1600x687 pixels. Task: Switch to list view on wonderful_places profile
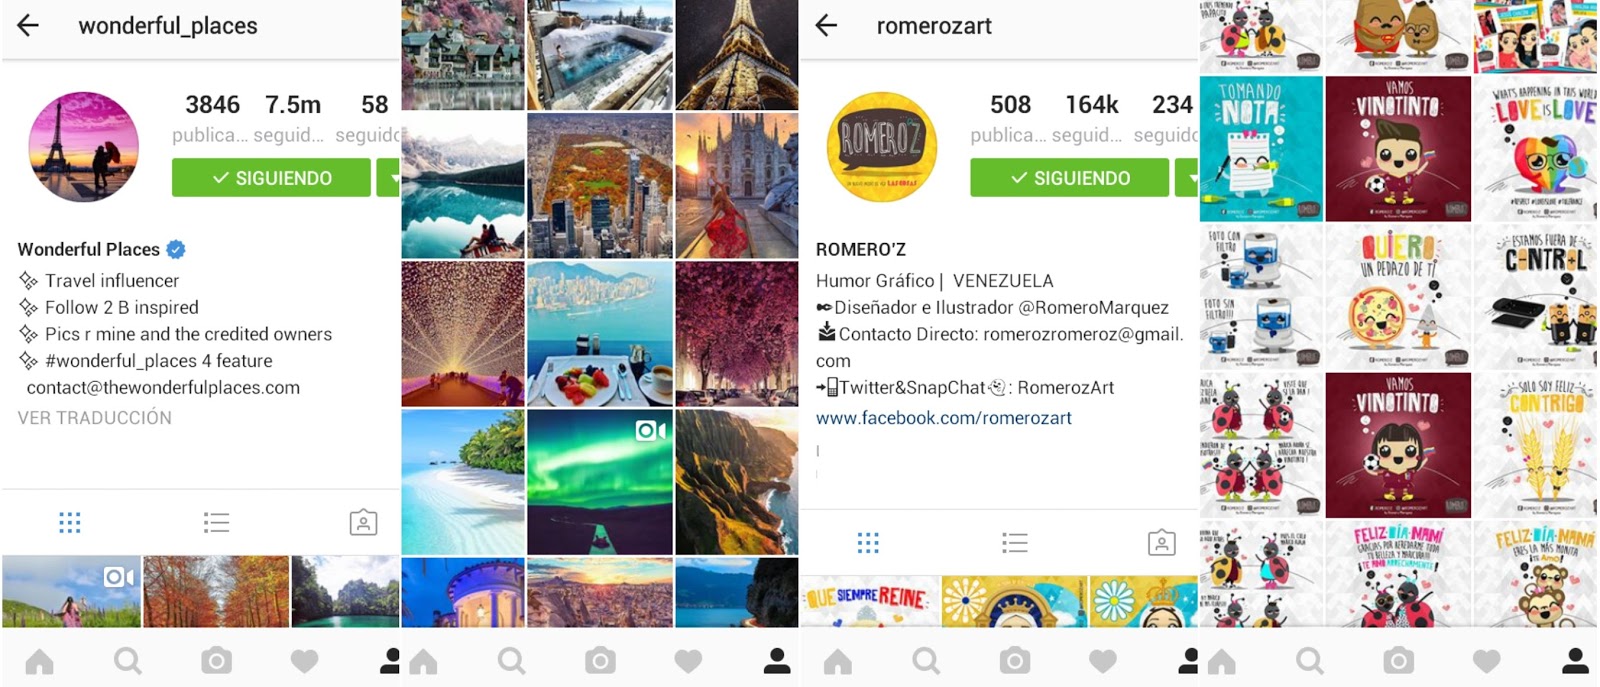[216, 522]
